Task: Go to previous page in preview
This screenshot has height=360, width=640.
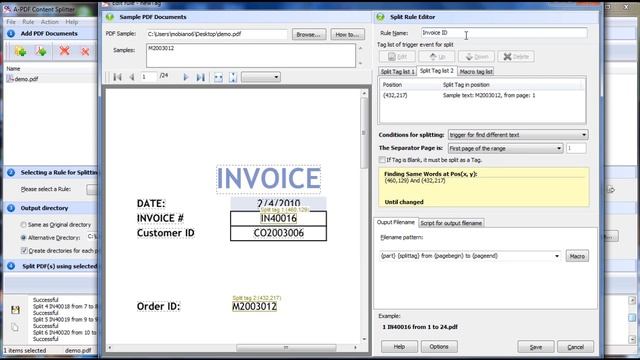Action: click(131, 77)
